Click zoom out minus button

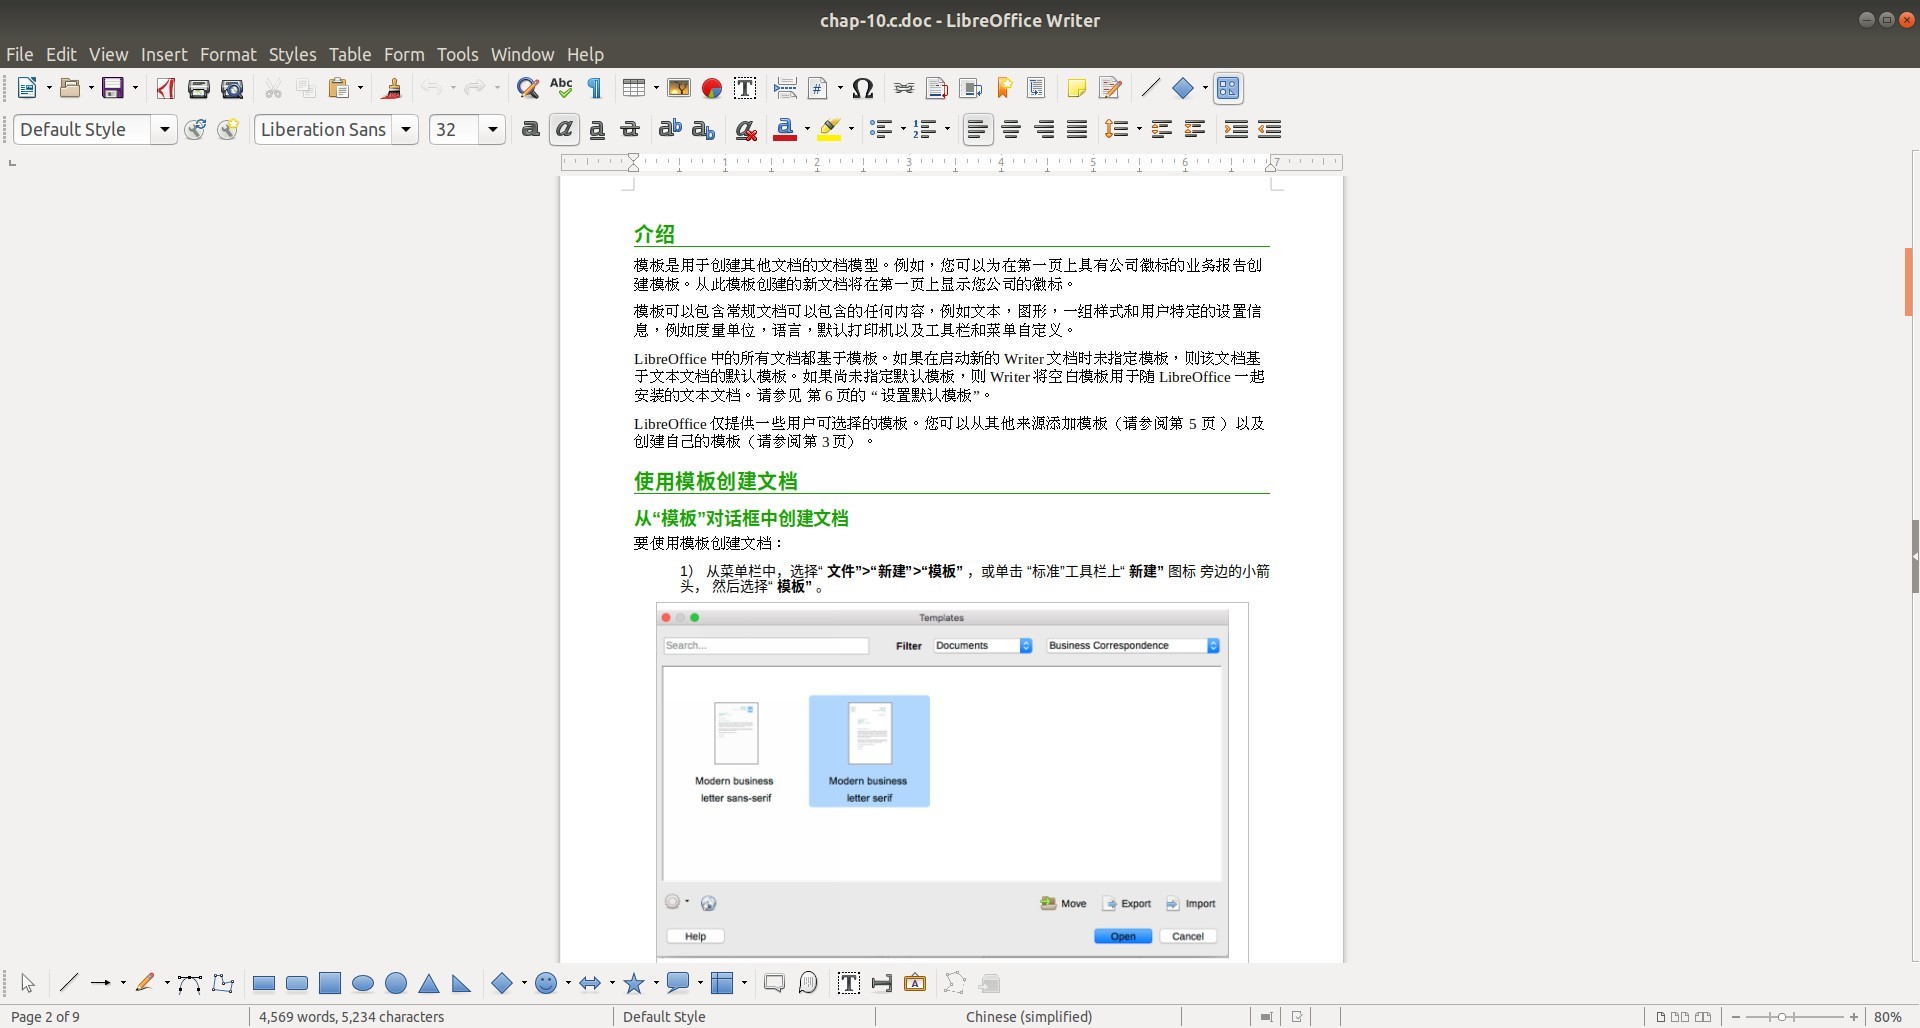(1736, 1017)
